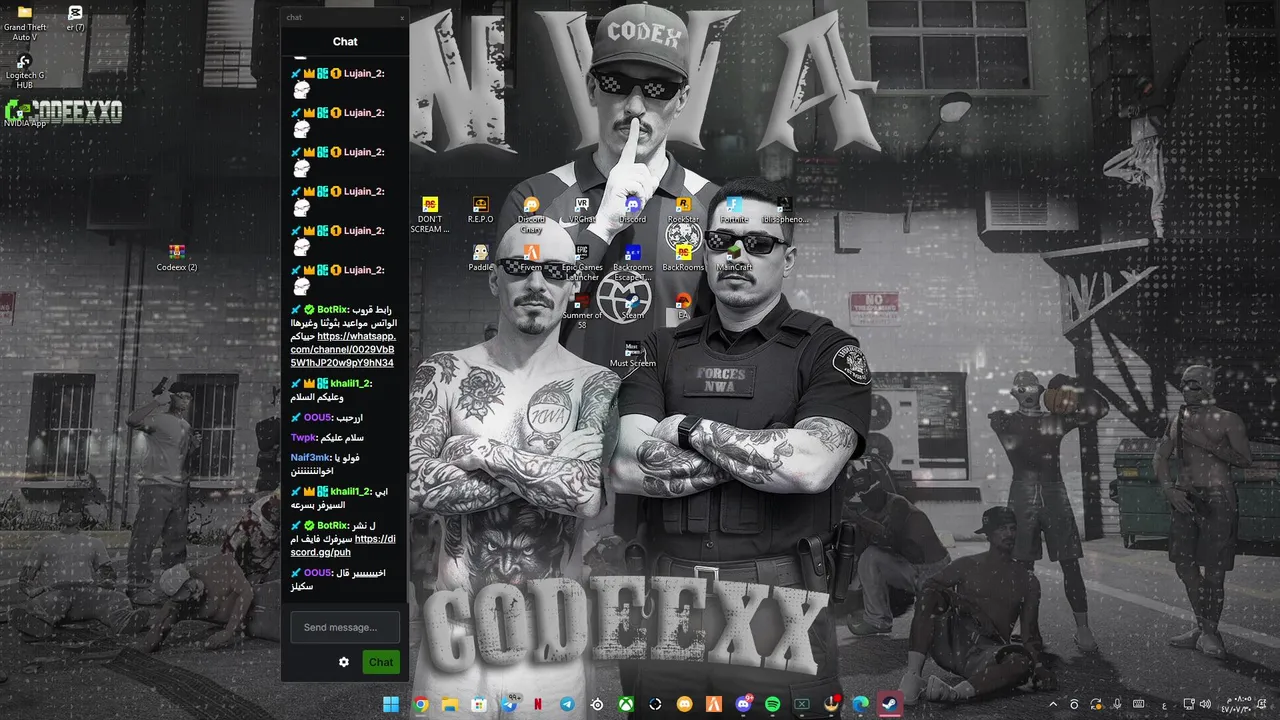Open the Discord Canary desktop shortcut
Image resolution: width=1280 pixels, height=720 pixels.
click(531, 215)
